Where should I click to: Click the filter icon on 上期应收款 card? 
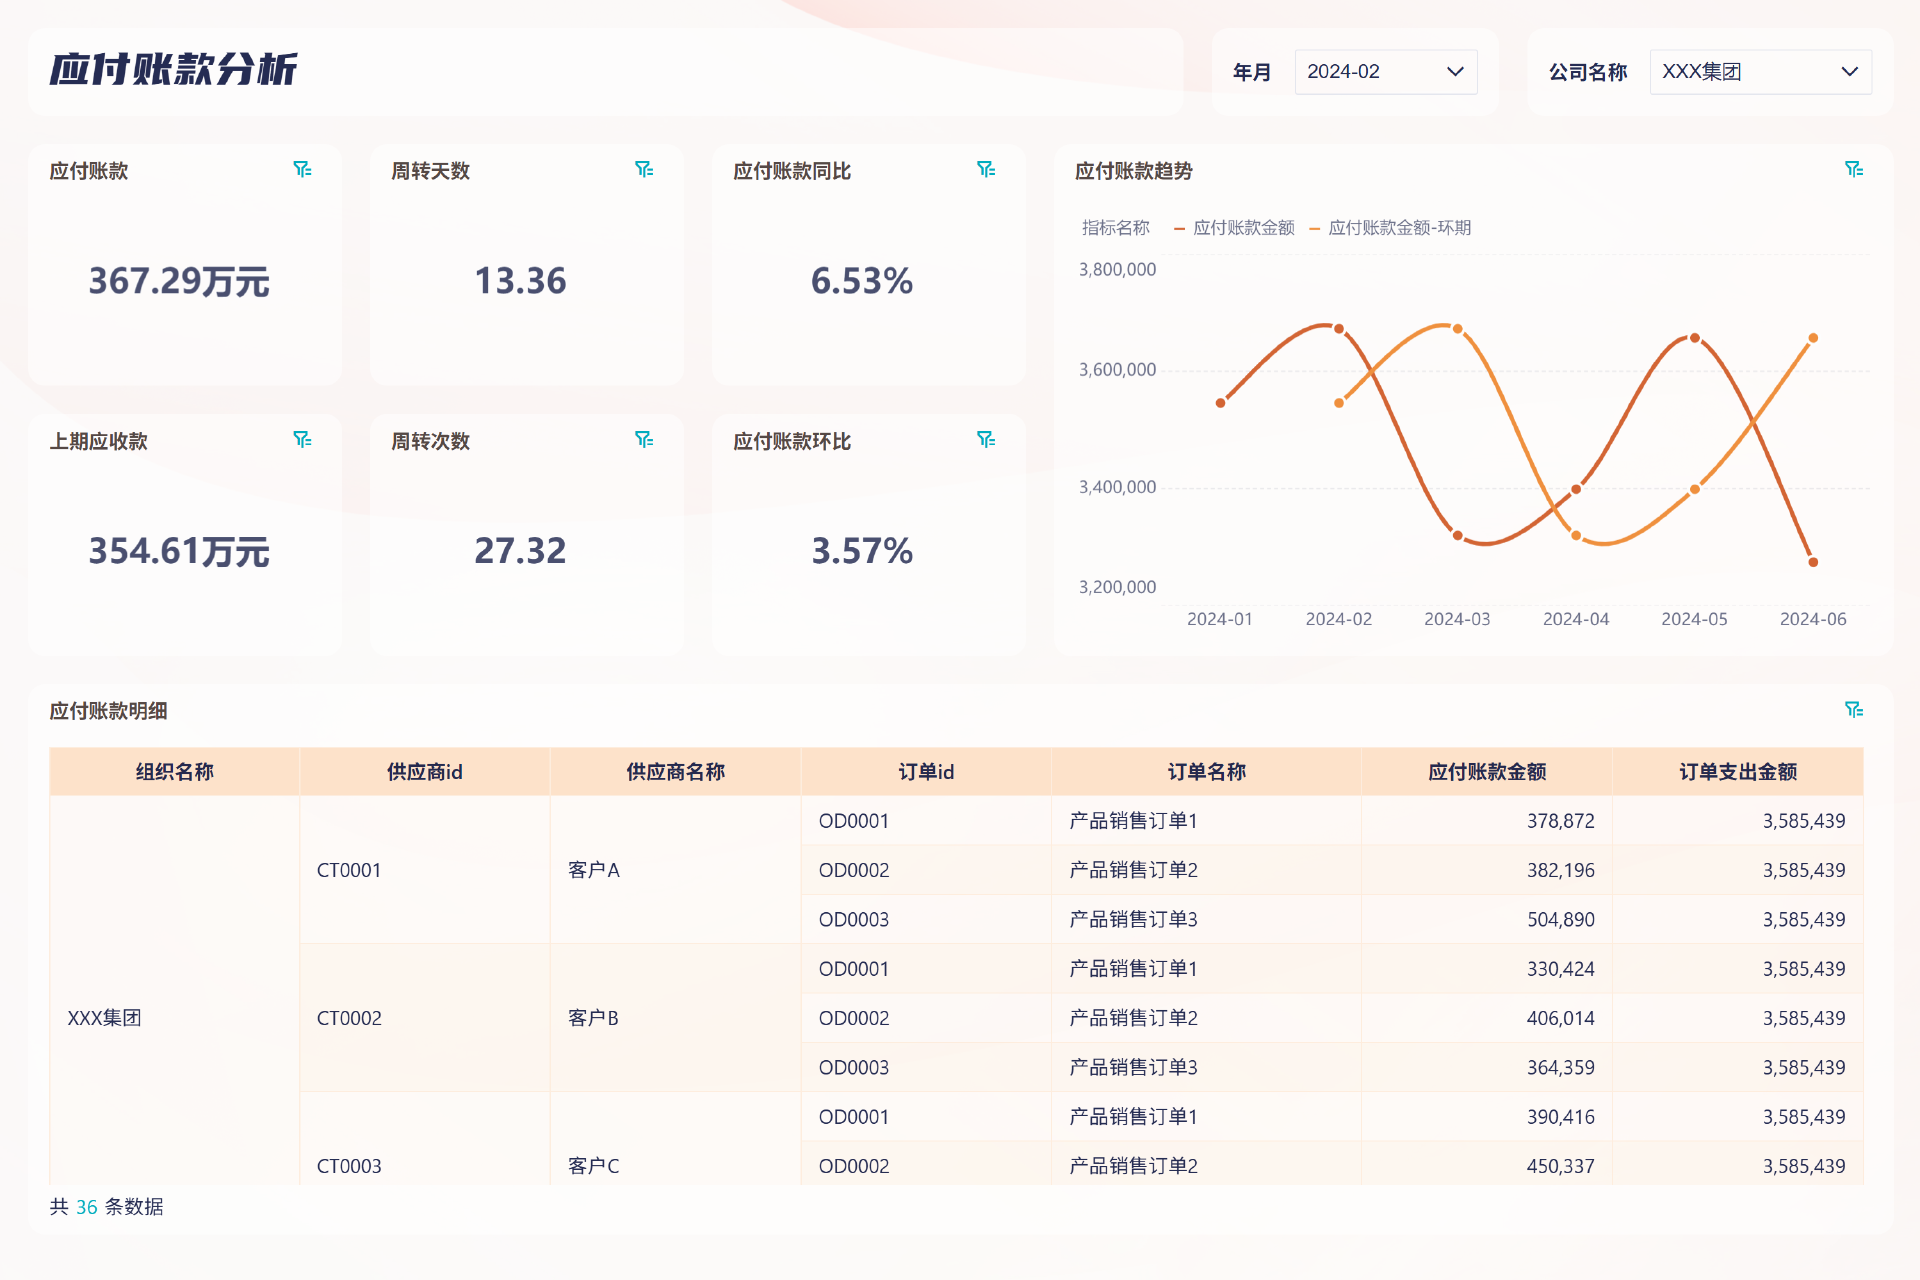[303, 440]
